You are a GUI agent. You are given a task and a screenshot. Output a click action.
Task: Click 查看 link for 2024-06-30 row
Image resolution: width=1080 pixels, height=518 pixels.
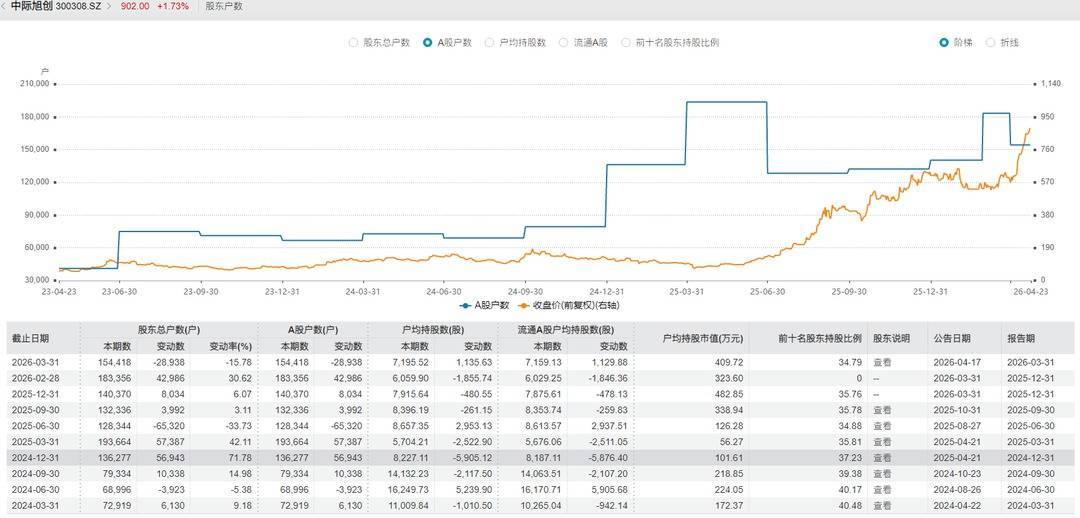coord(881,490)
